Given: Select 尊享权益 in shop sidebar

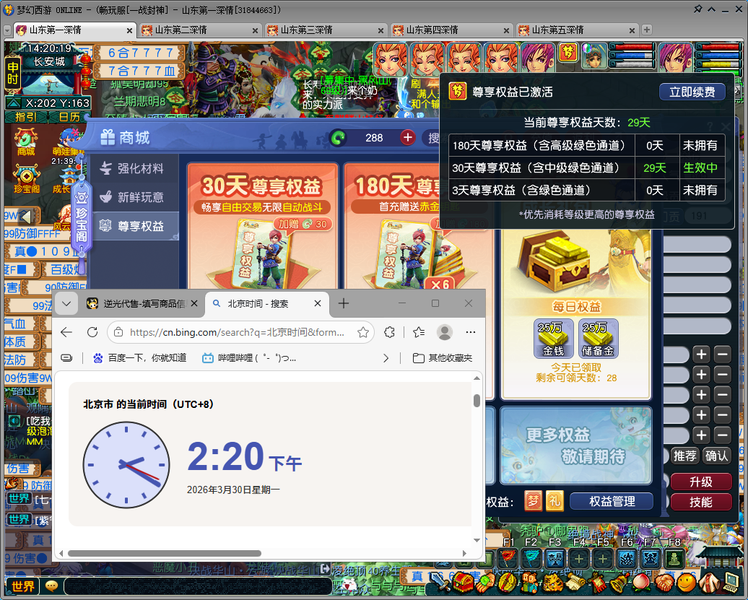Looking at the screenshot, I should [135, 226].
